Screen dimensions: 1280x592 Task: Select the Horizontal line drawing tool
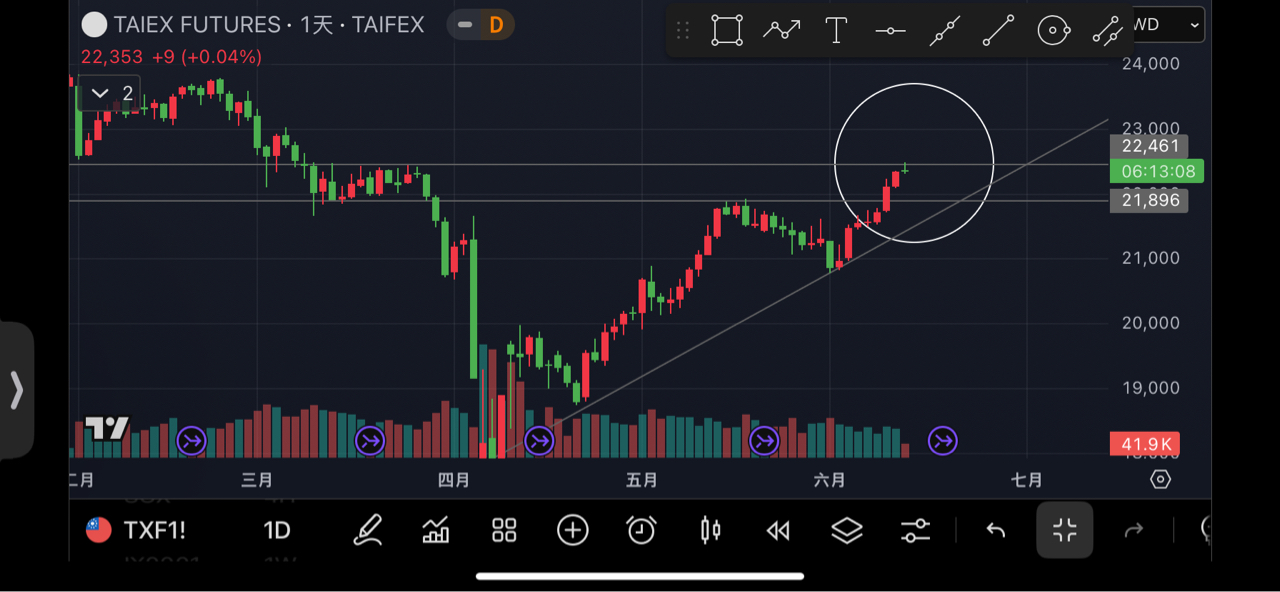click(890, 31)
